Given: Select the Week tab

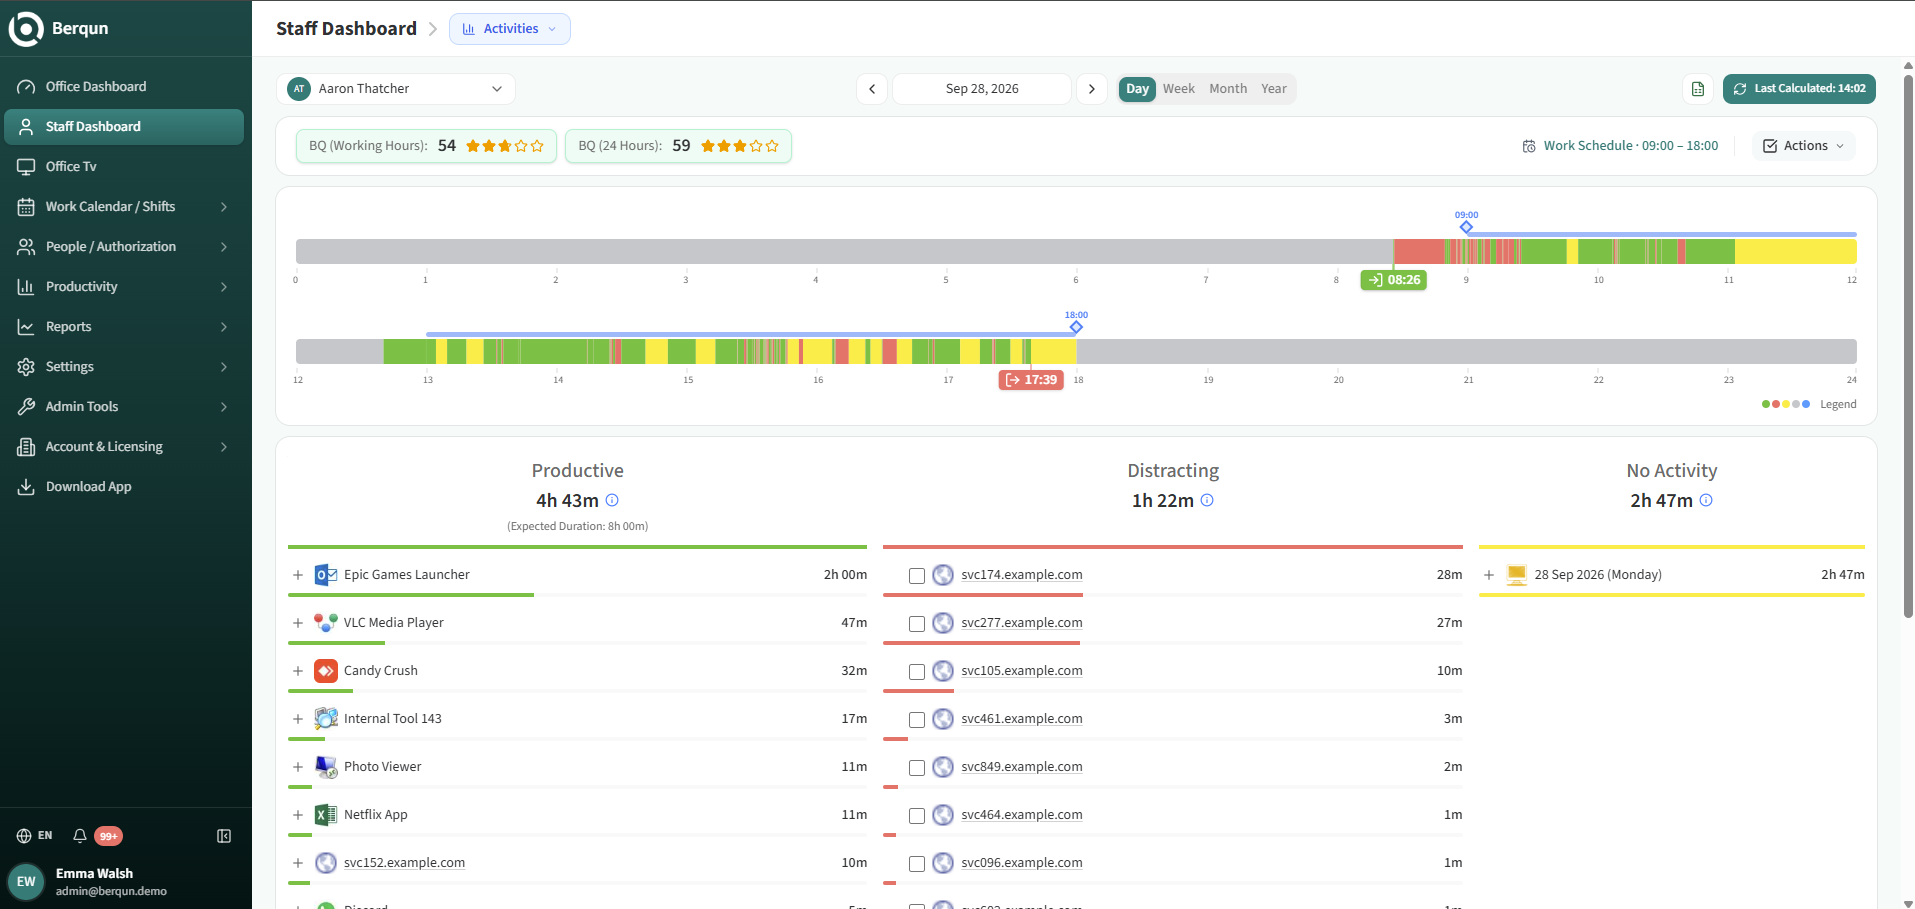Looking at the screenshot, I should (1179, 89).
